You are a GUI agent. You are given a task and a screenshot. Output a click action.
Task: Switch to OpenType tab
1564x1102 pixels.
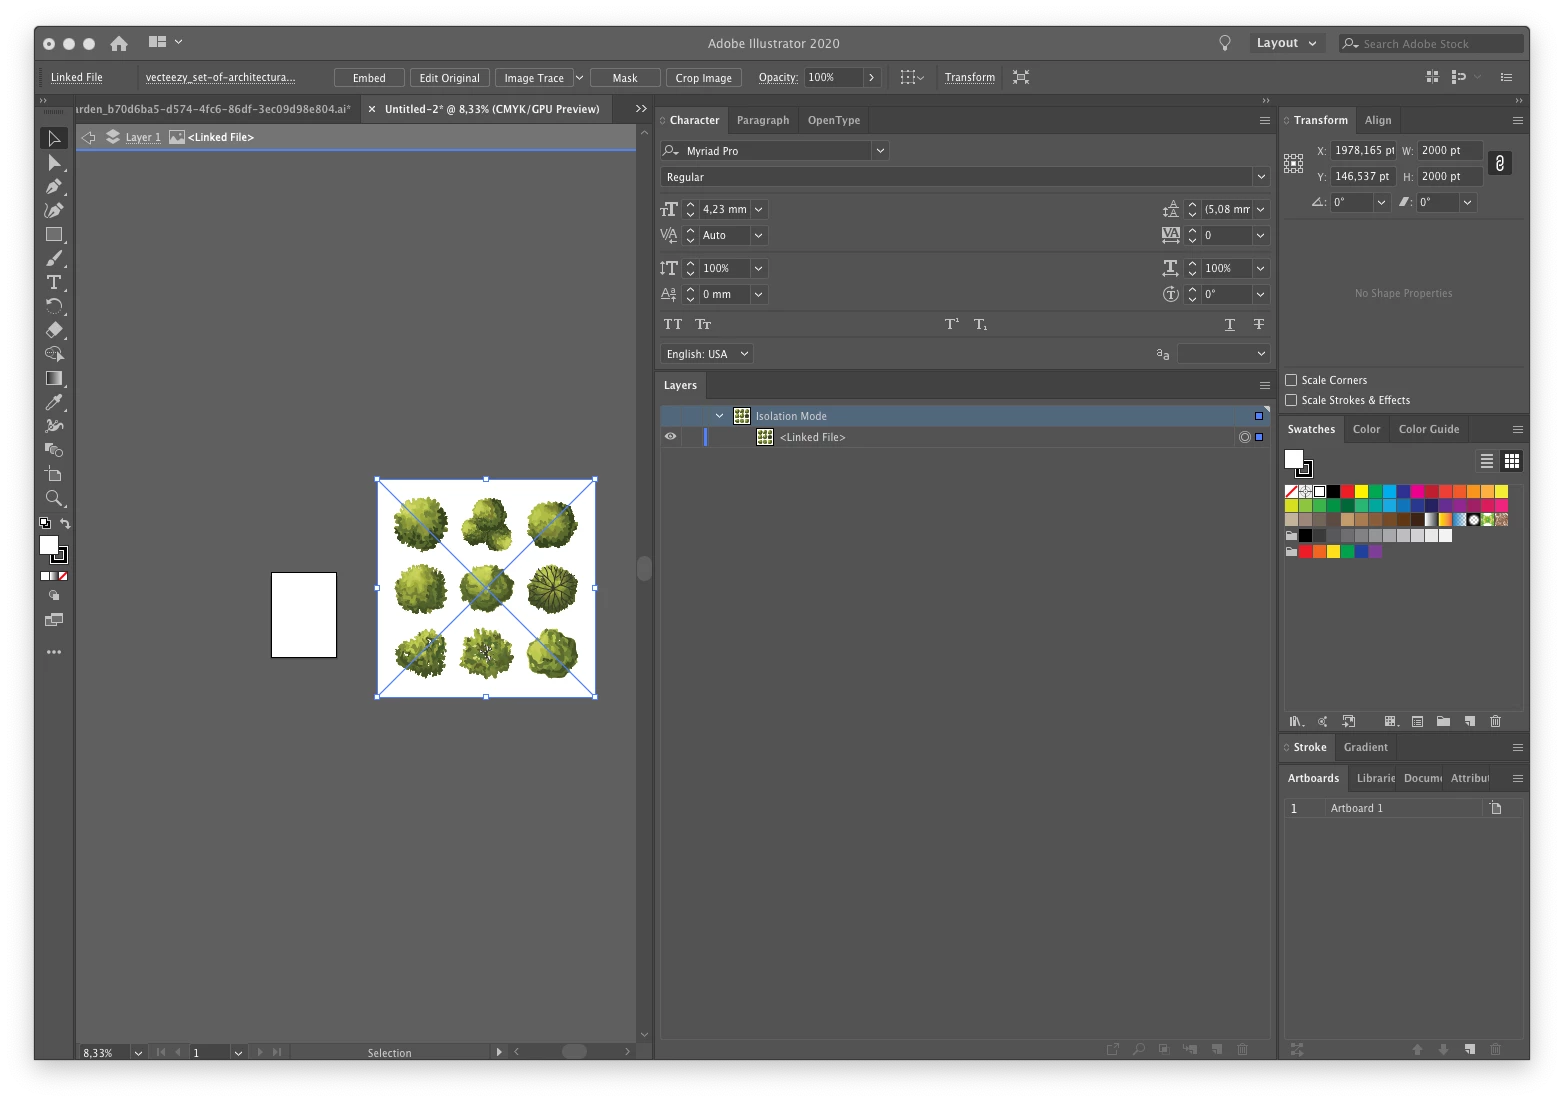(x=834, y=120)
